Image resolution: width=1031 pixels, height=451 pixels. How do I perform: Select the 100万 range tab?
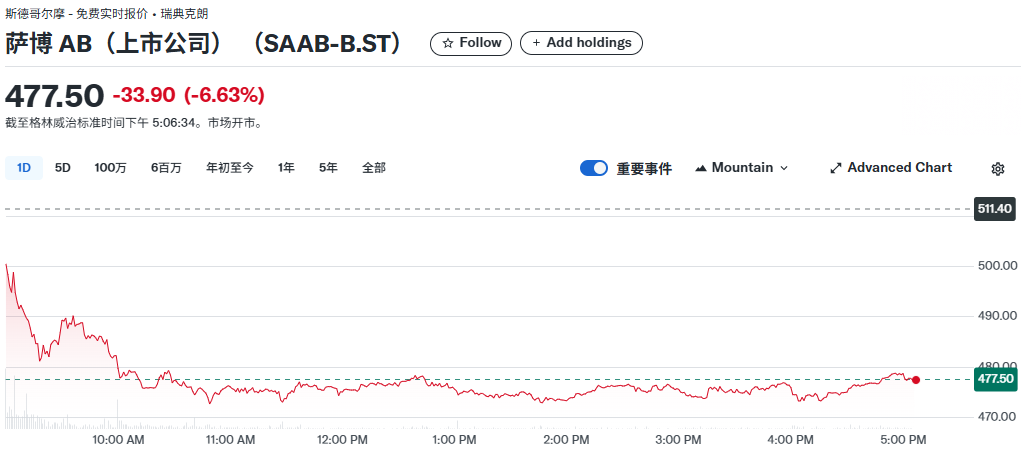(x=110, y=168)
